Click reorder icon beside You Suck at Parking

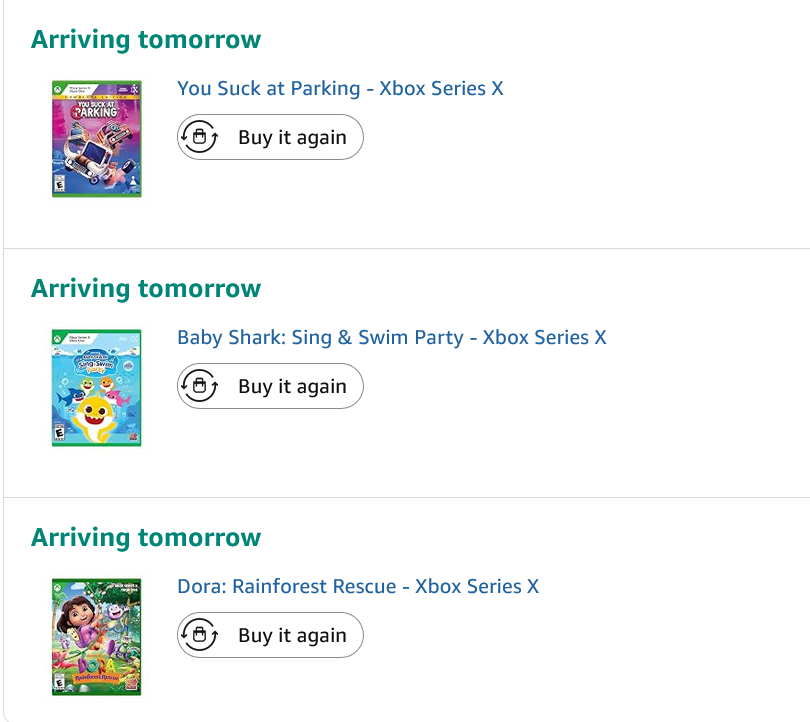pyautogui.click(x=199, y=137)
